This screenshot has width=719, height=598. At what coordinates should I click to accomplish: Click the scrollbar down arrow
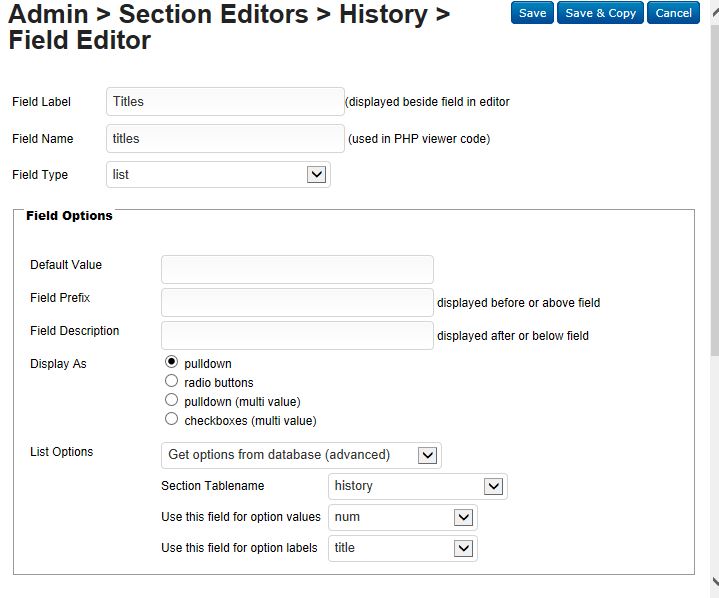click(x=714, y=580)
